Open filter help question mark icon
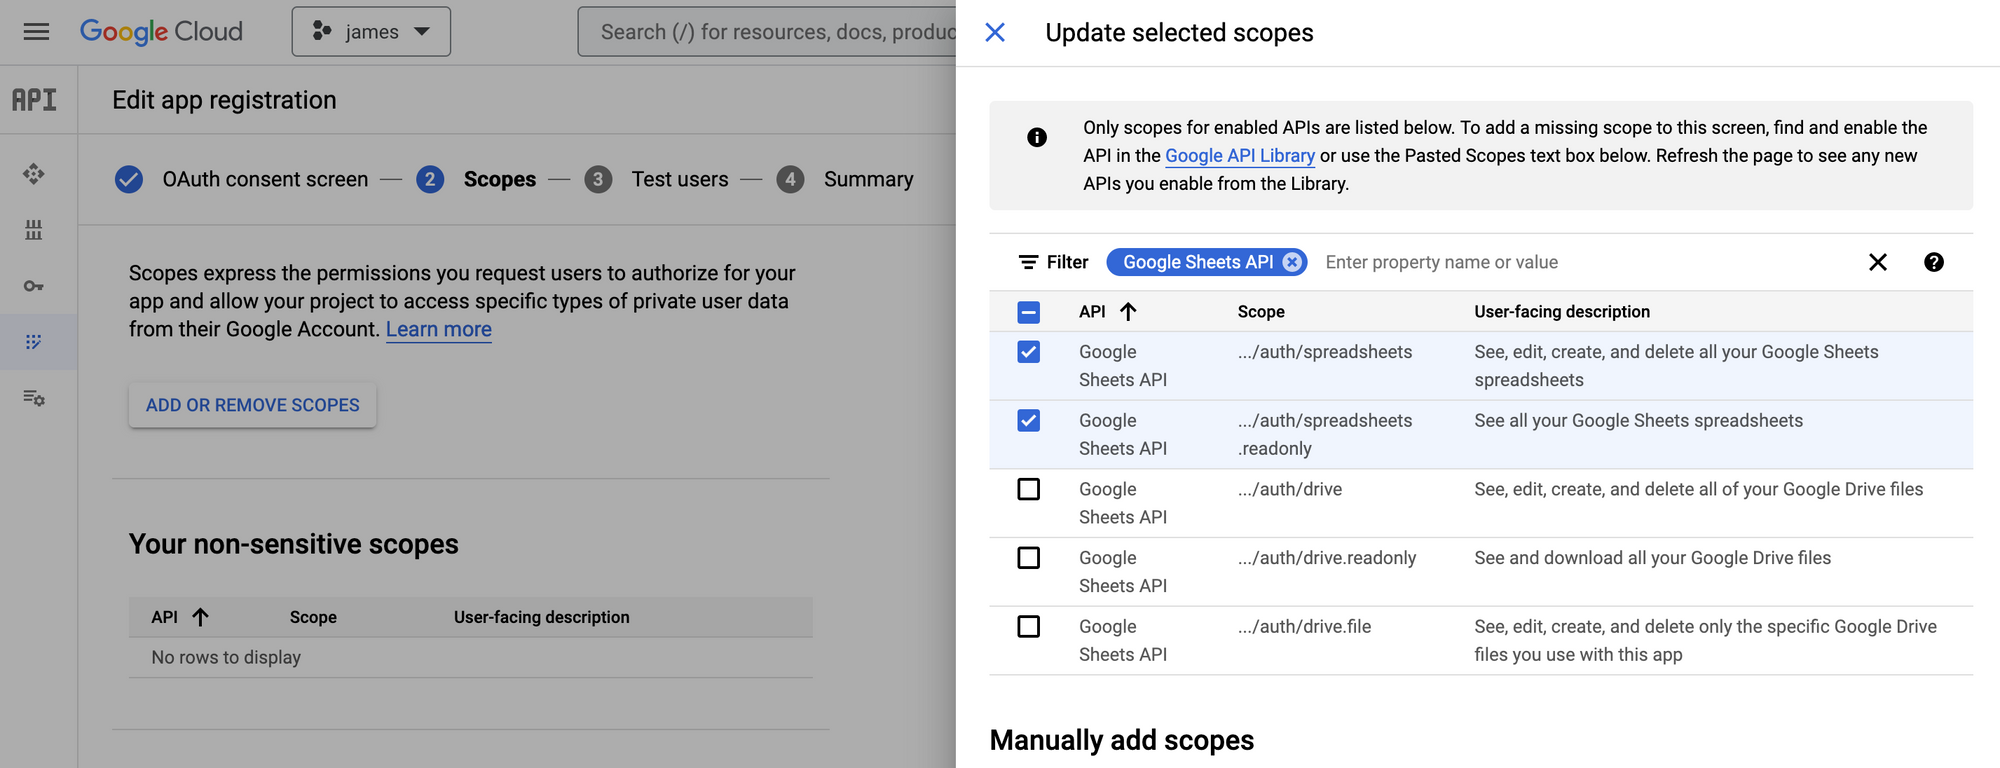The height and width of the screenshot is (768, 2000). 1934,262
